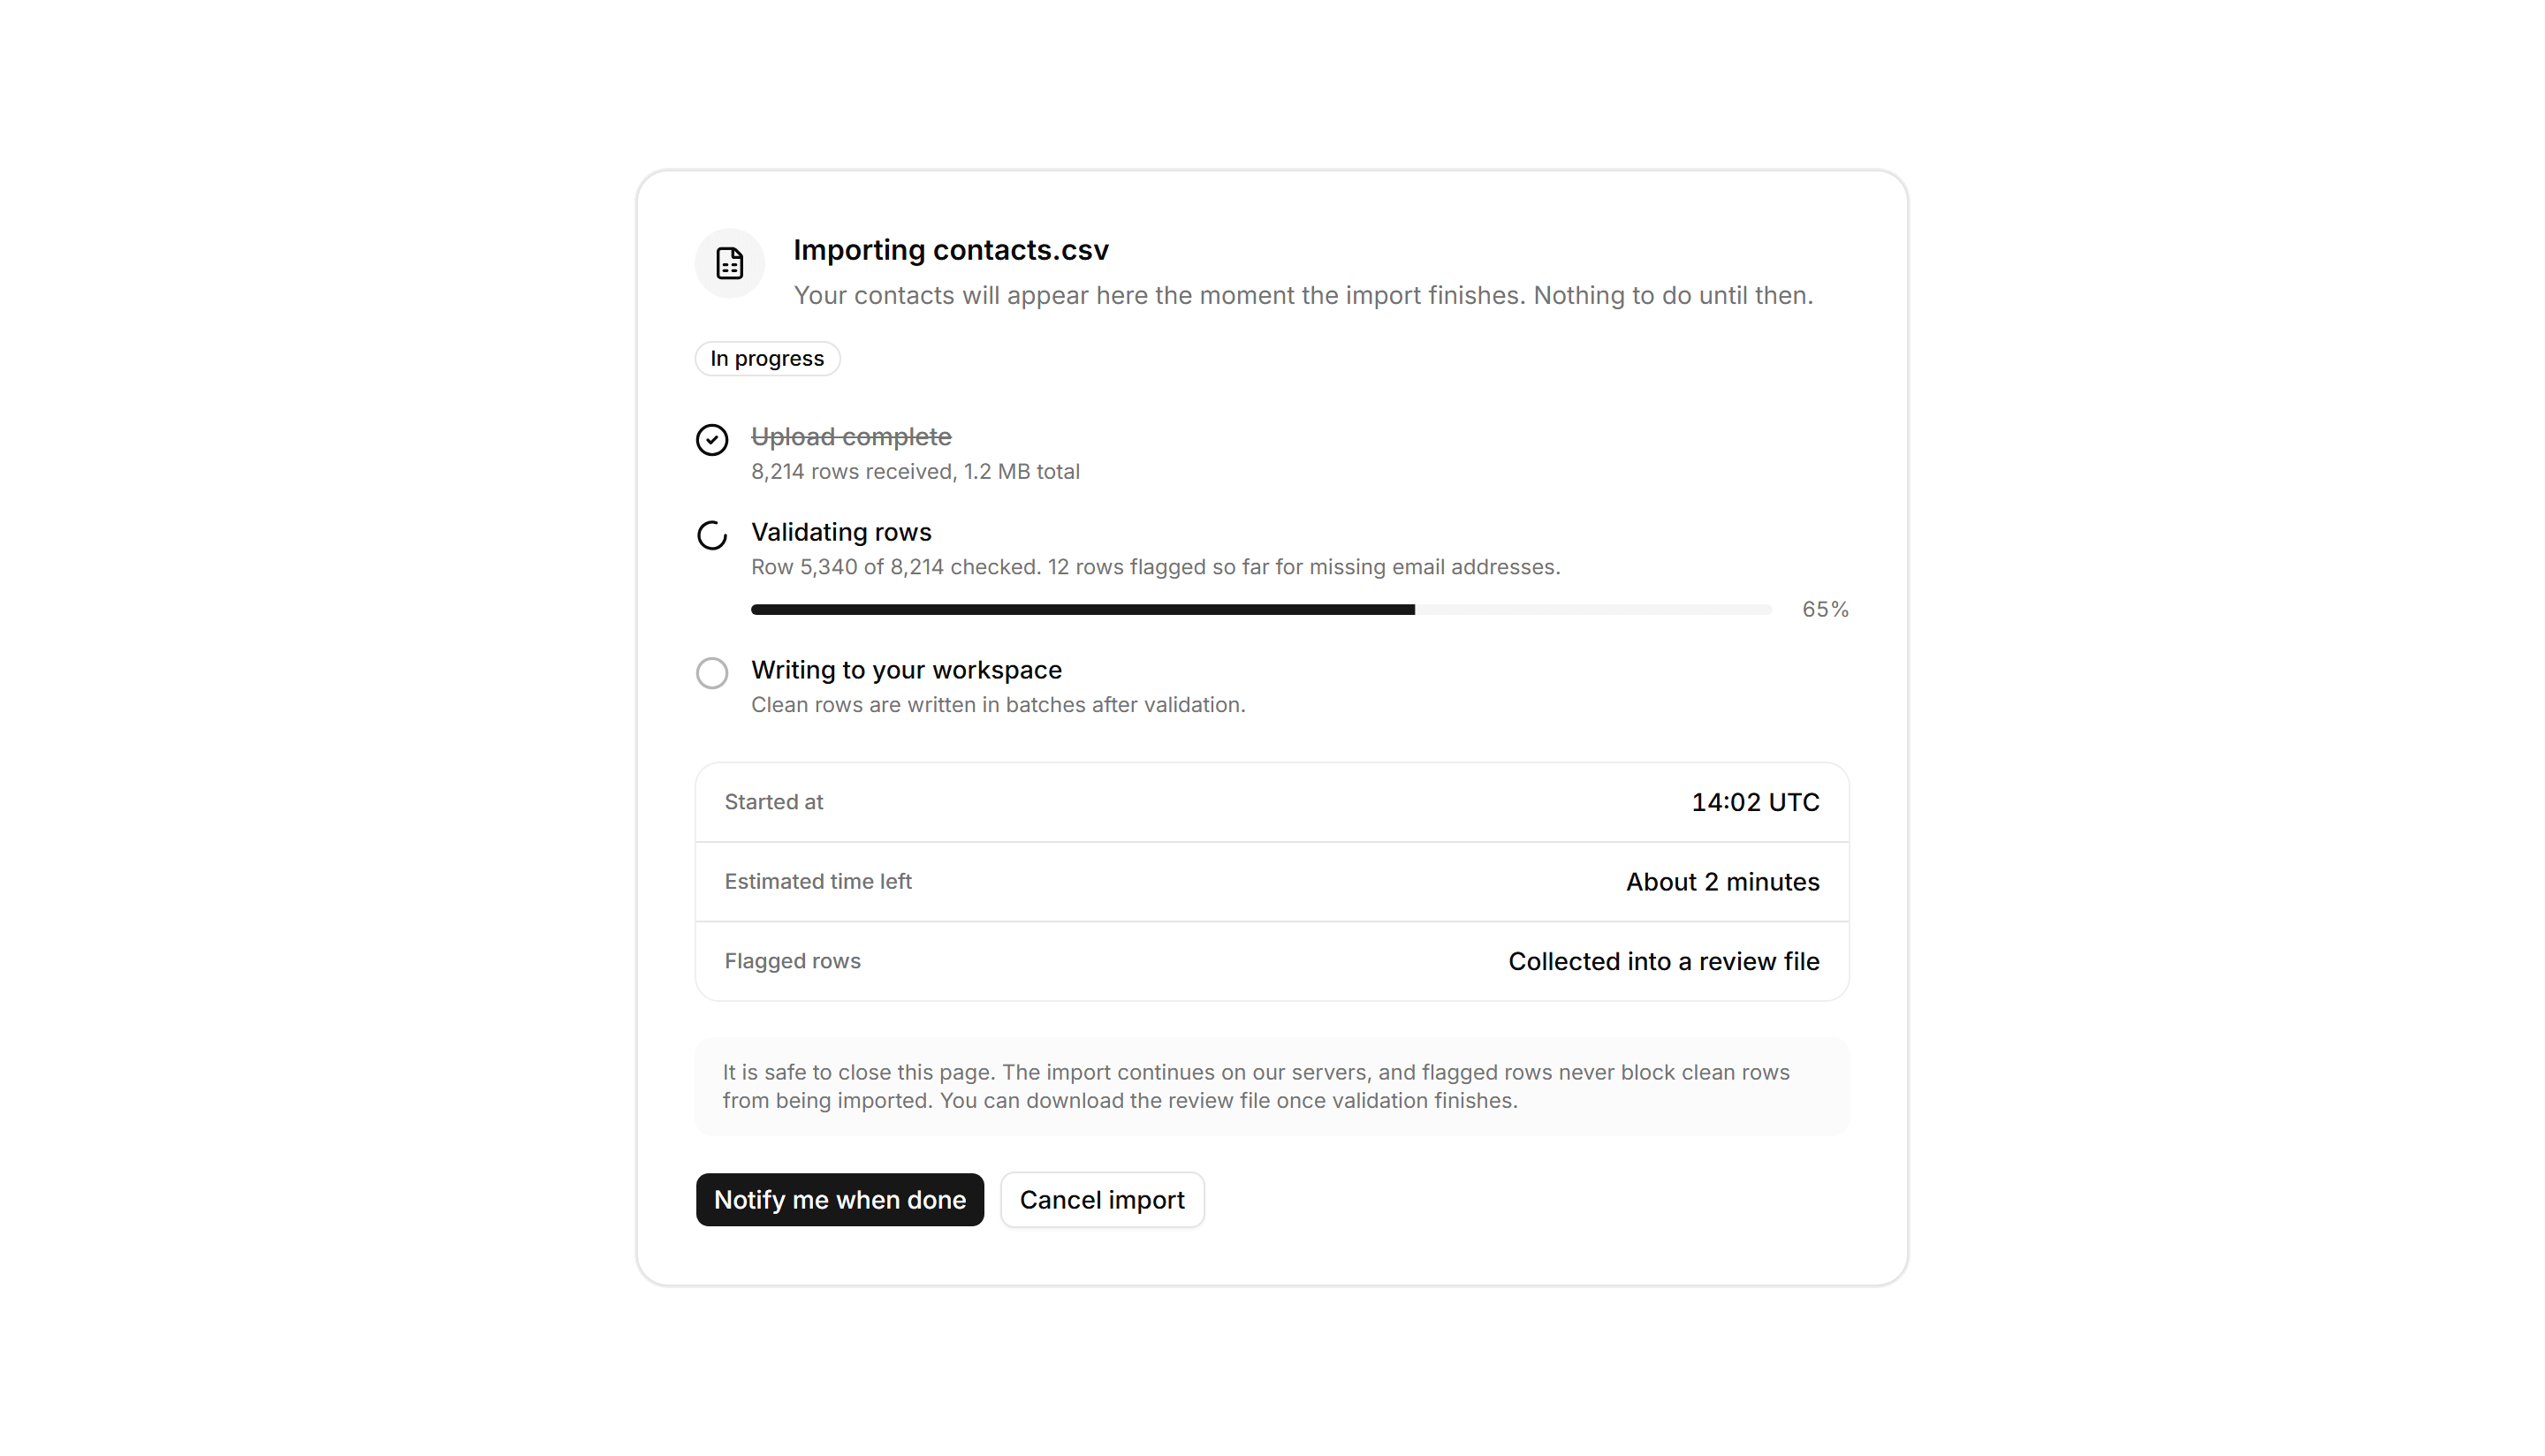Image resolution: width=2545 pixels, height=1456 pixels.
Task: Click the CSV file document icon
Action: coord(730,263)
